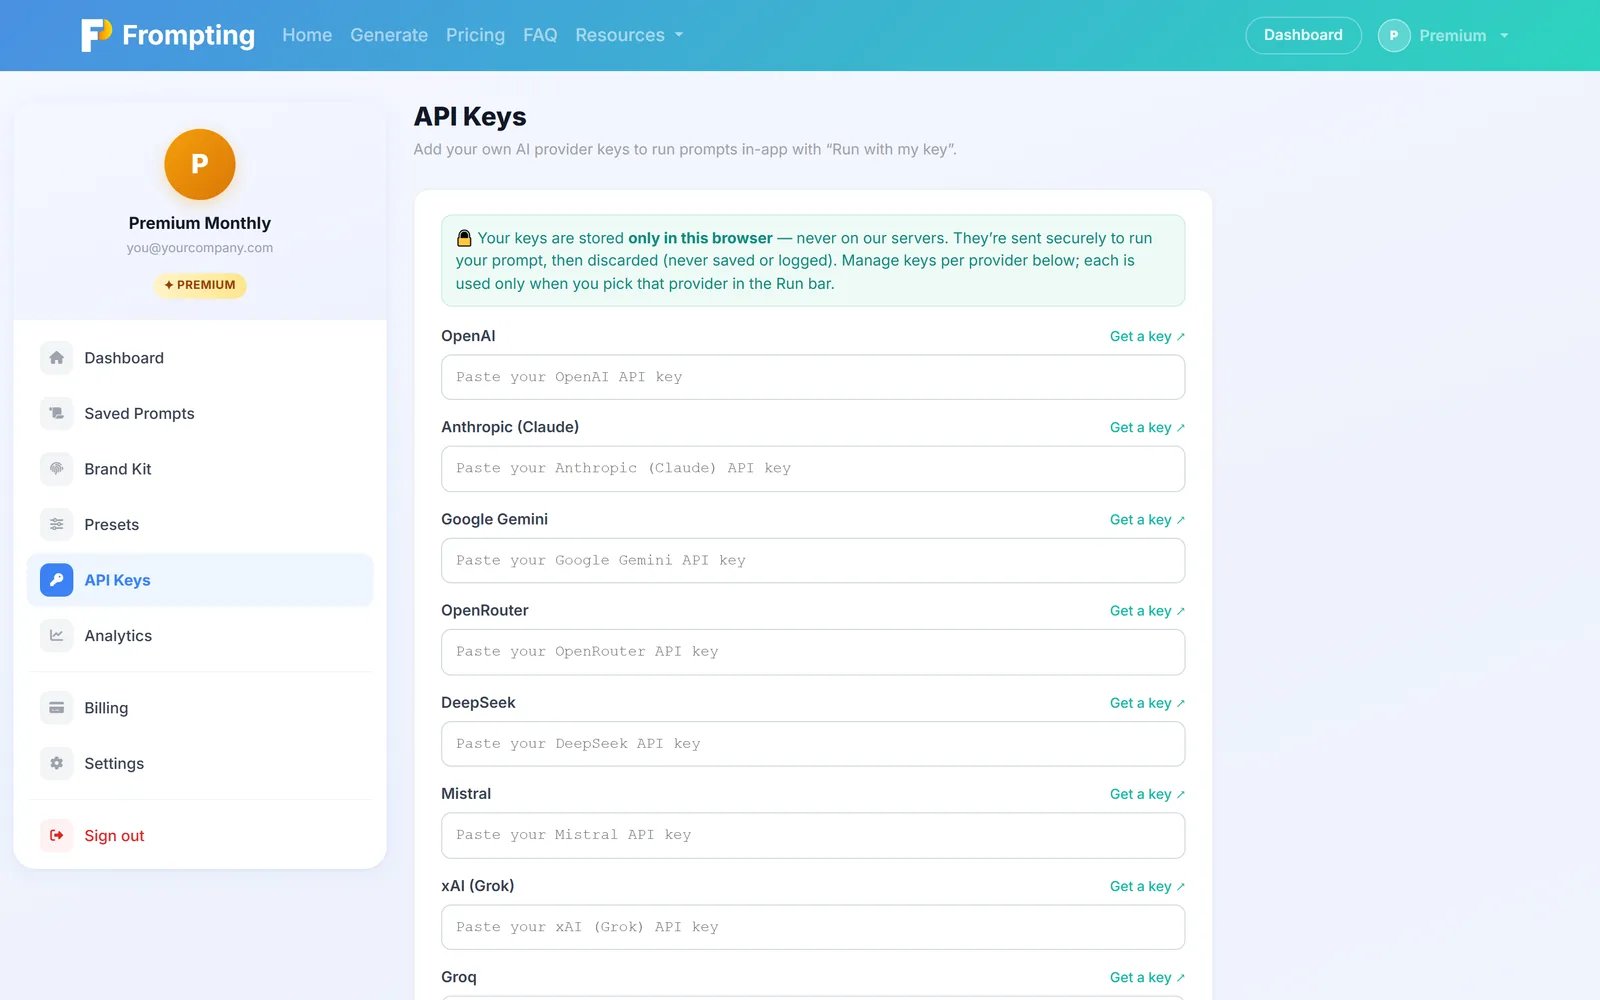Click Get a key for Google Gemini
Image resolution: width=1600 pixels, height=1000 pixels.
coord(1147,519)
